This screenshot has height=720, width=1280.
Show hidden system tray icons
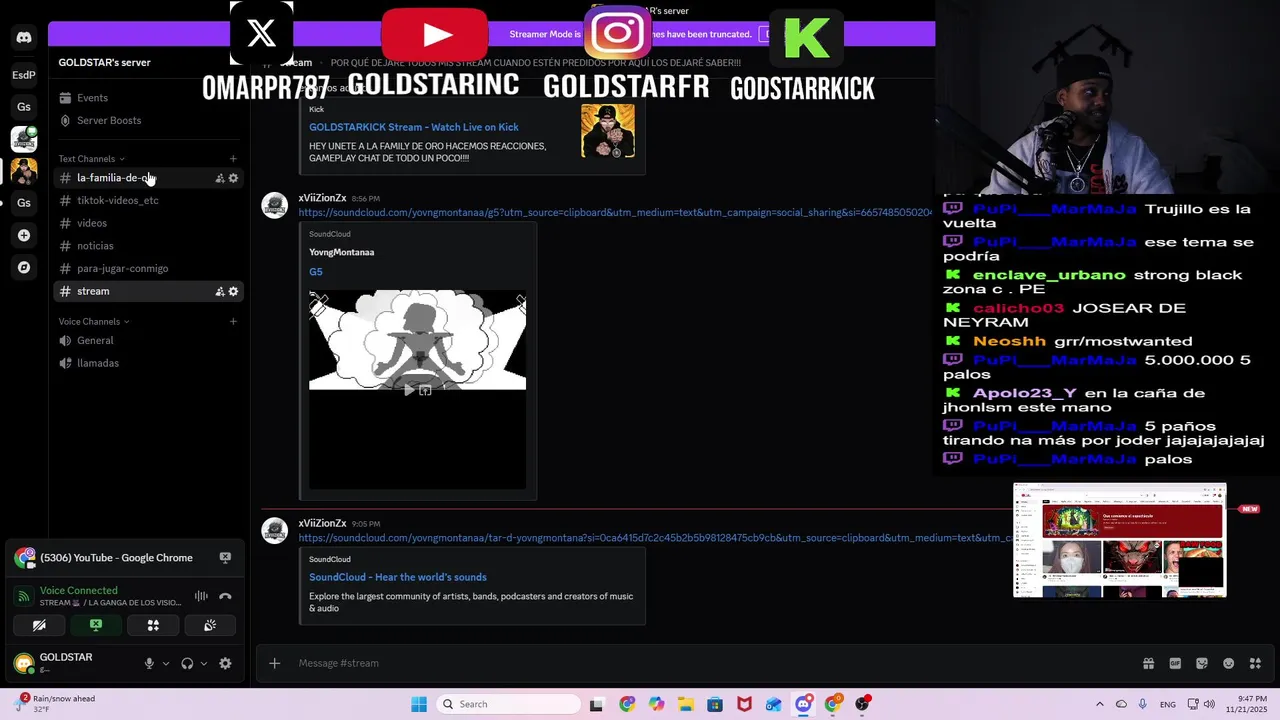(1100, 704)
